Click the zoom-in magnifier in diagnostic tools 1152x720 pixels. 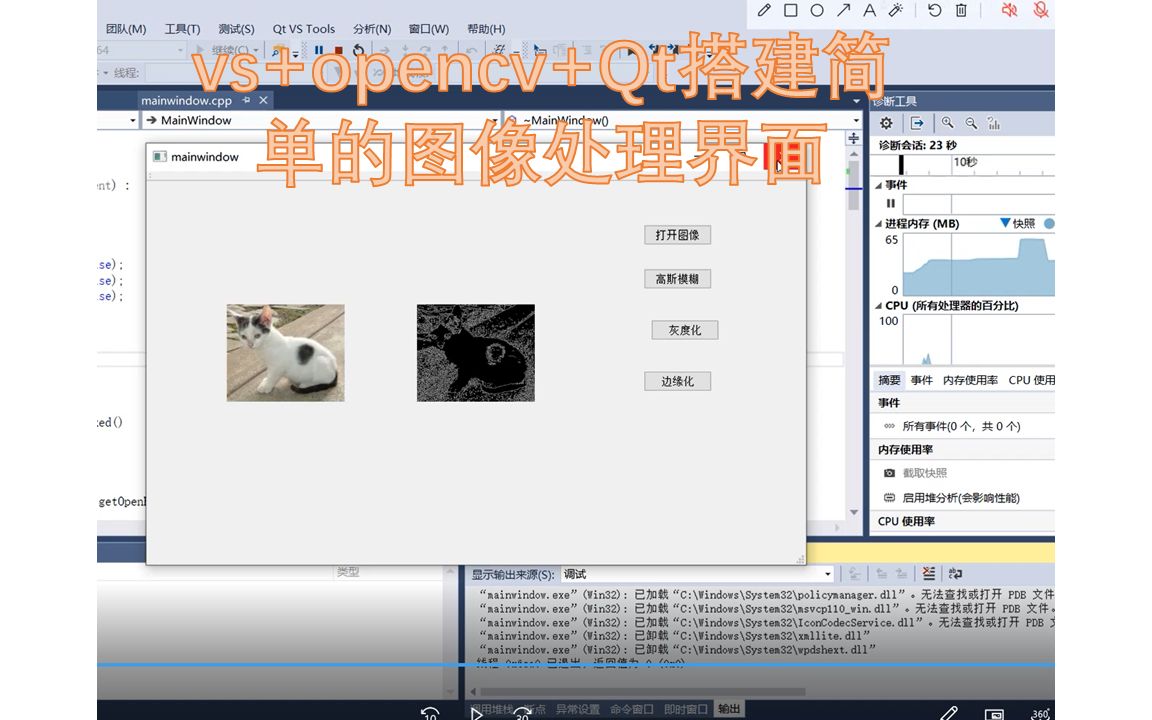point(946,122)
